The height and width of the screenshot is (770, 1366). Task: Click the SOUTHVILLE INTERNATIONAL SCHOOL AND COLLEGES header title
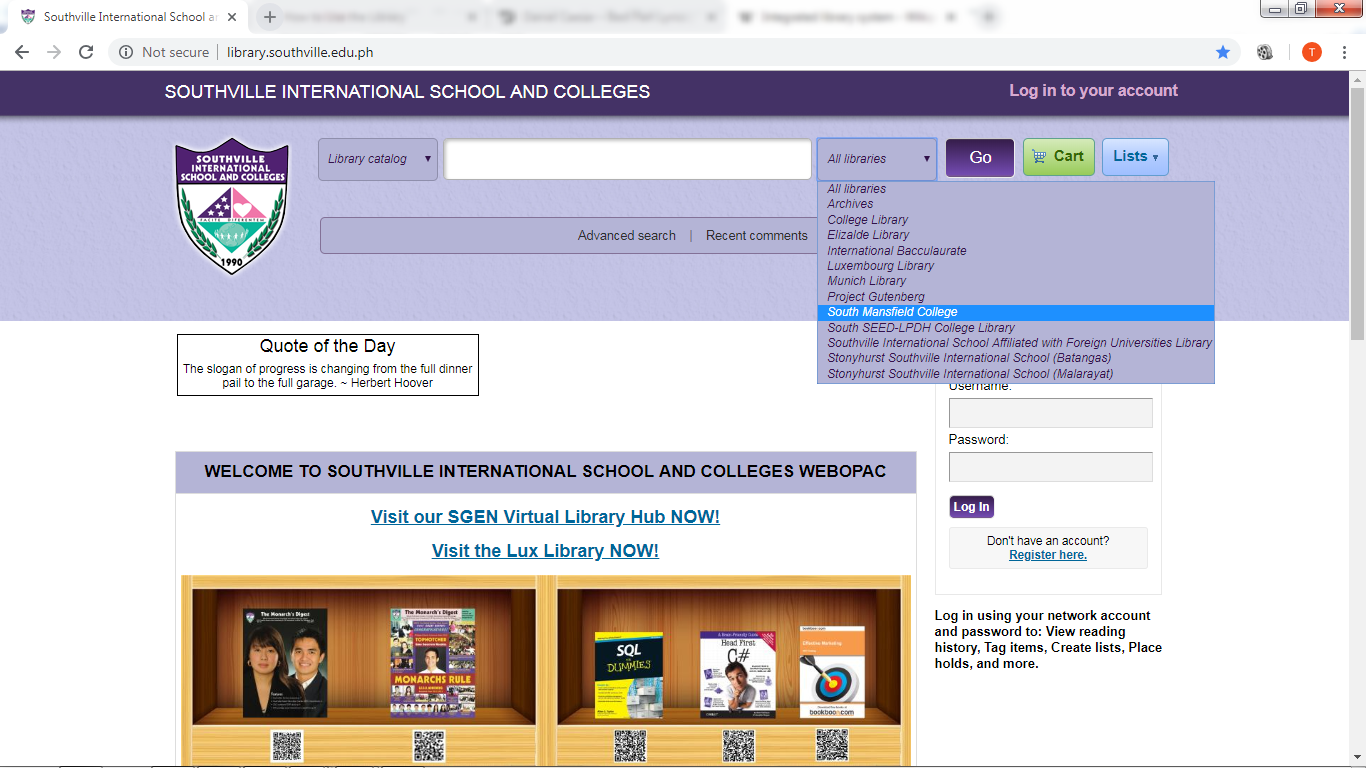point(407,92)
